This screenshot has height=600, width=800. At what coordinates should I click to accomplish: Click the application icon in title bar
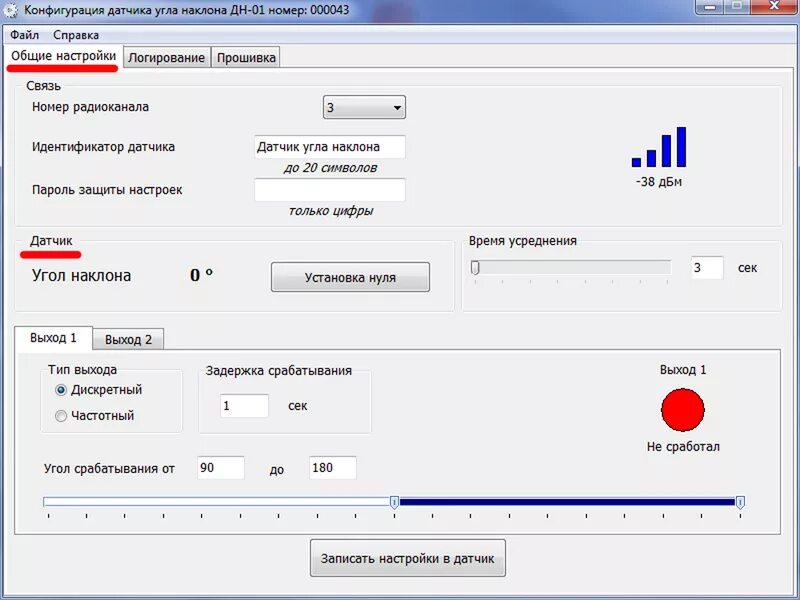click(10, 10)
